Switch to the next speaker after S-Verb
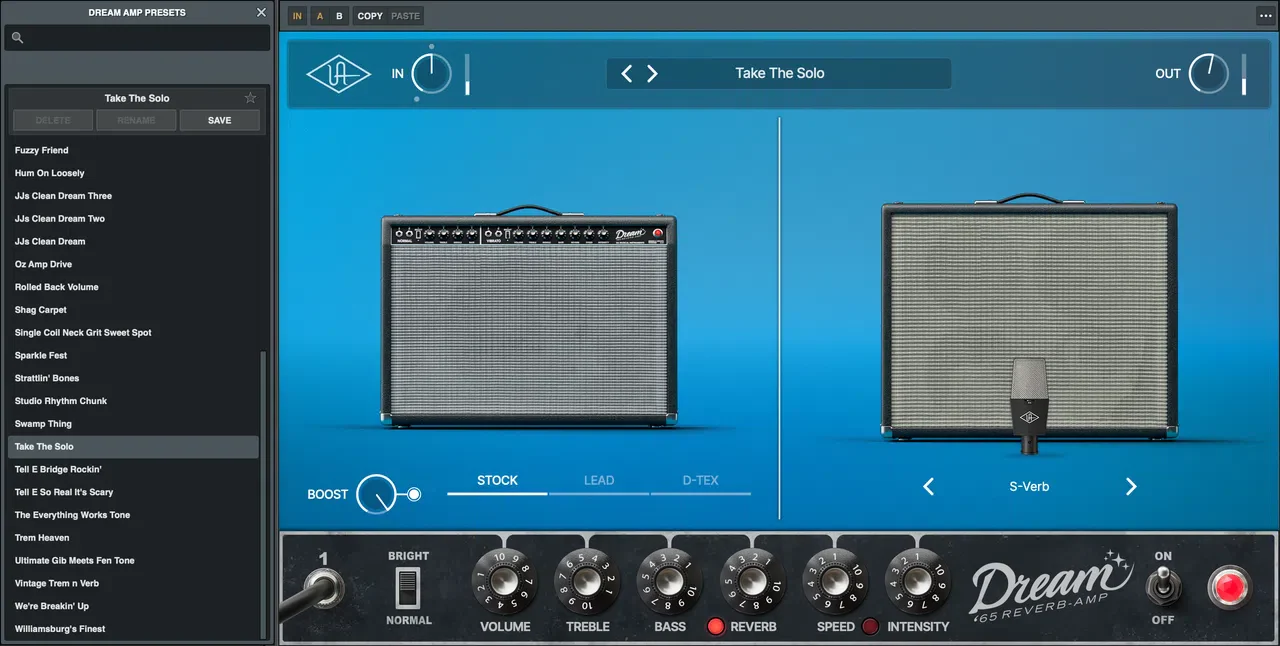 [x=1131, y=487]
